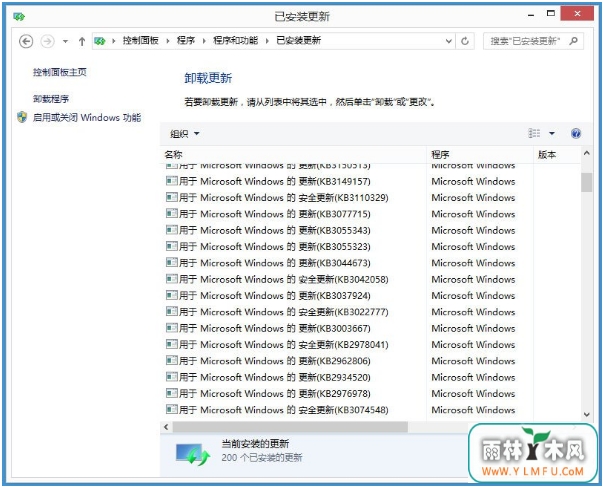Click the icon of KB3149157 update

[x=172, y=181]
